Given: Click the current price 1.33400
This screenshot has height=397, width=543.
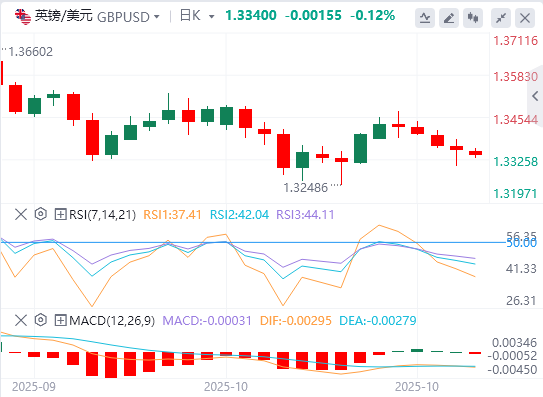Looking at the screenshot, I should (x=251, y=15).
